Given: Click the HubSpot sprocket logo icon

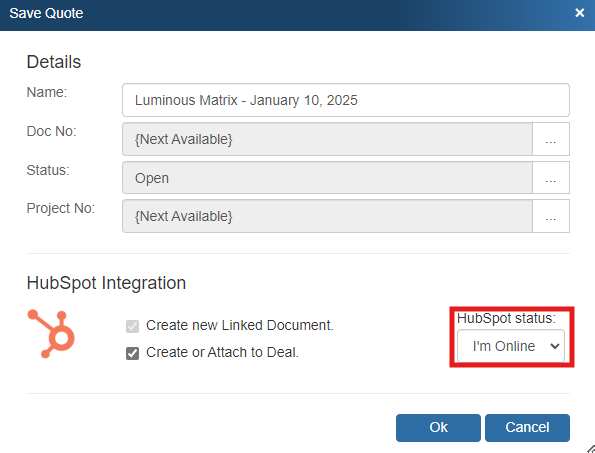Looking at the screenshot, I should [51, 333].
